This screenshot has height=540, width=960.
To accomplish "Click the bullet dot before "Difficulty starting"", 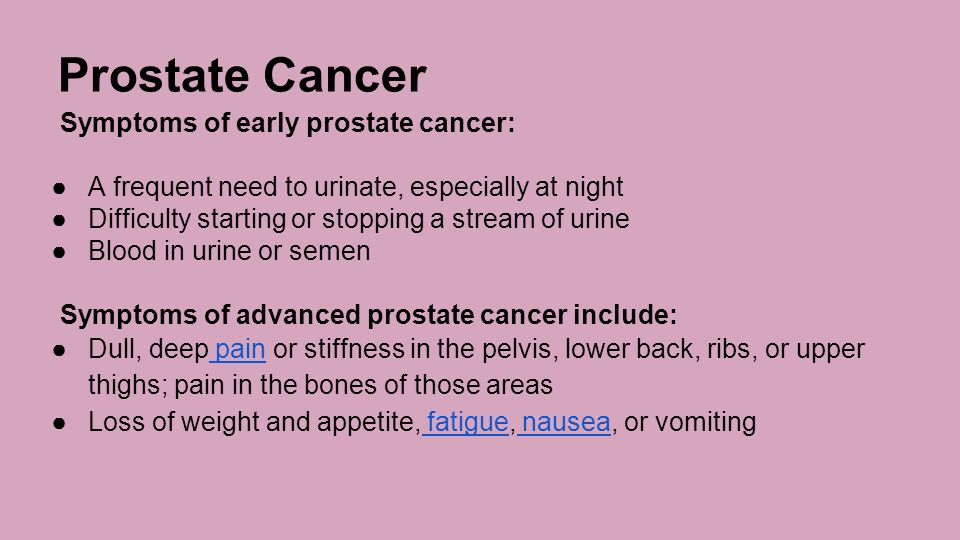I will (59, 220).
